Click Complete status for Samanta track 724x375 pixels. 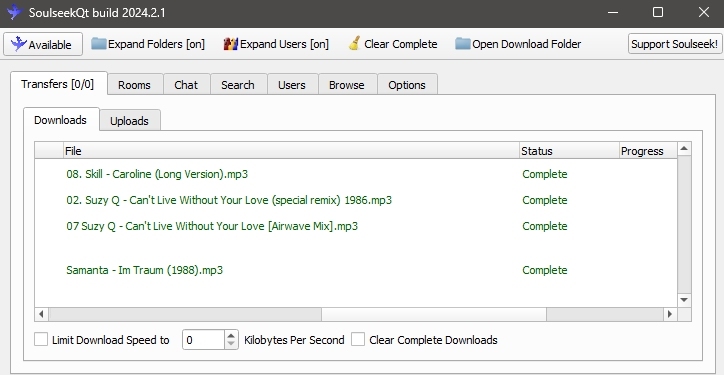pyautogui.click(x=545, y=270)
